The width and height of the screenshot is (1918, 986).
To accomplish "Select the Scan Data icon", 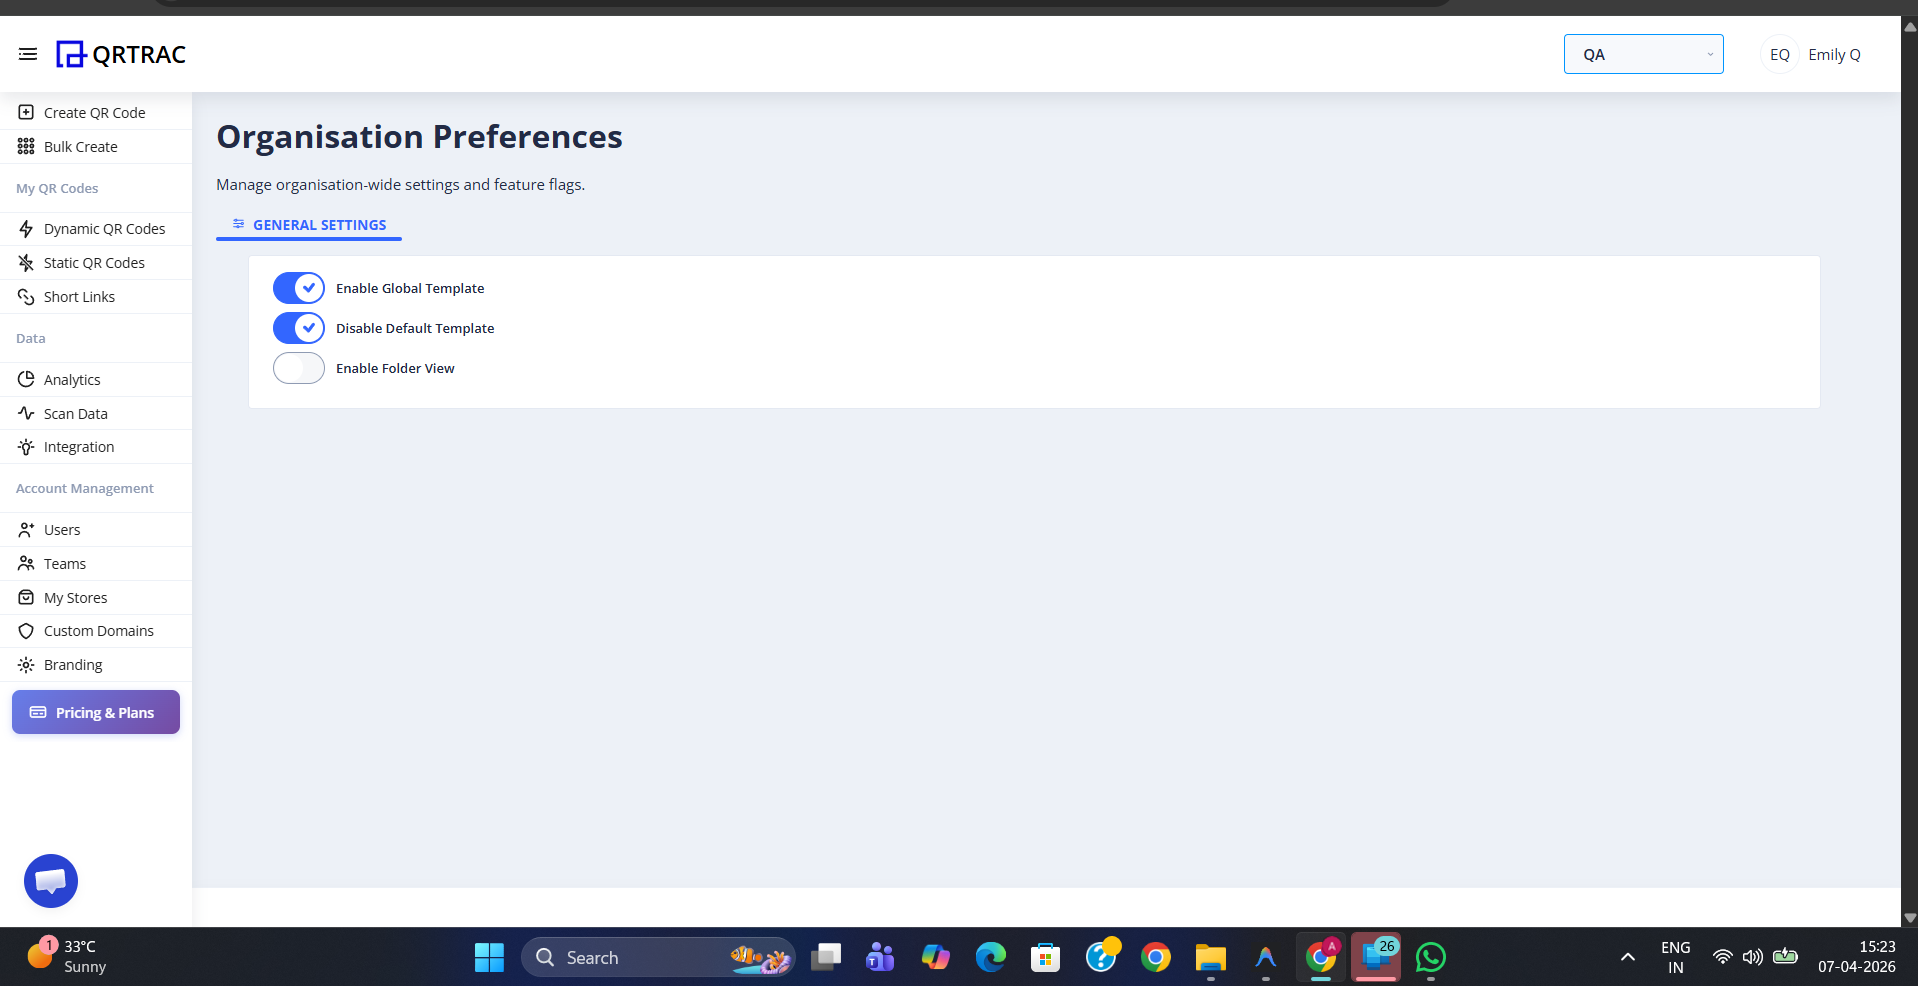I will pos(25,413).
